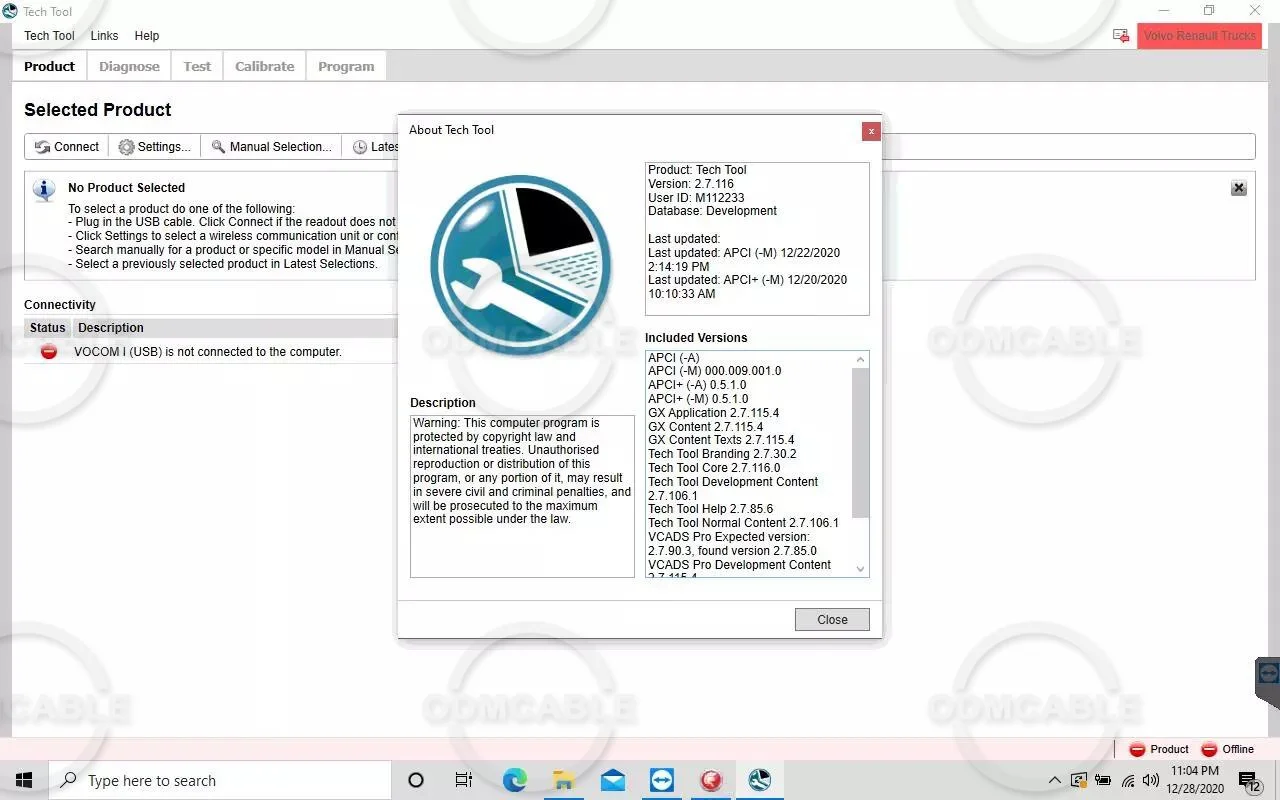Screen dimensions: 1280x800
Task: Select 'Tech Tool Help 2.7.85.6' entry
Action: (x=710, y=509)
